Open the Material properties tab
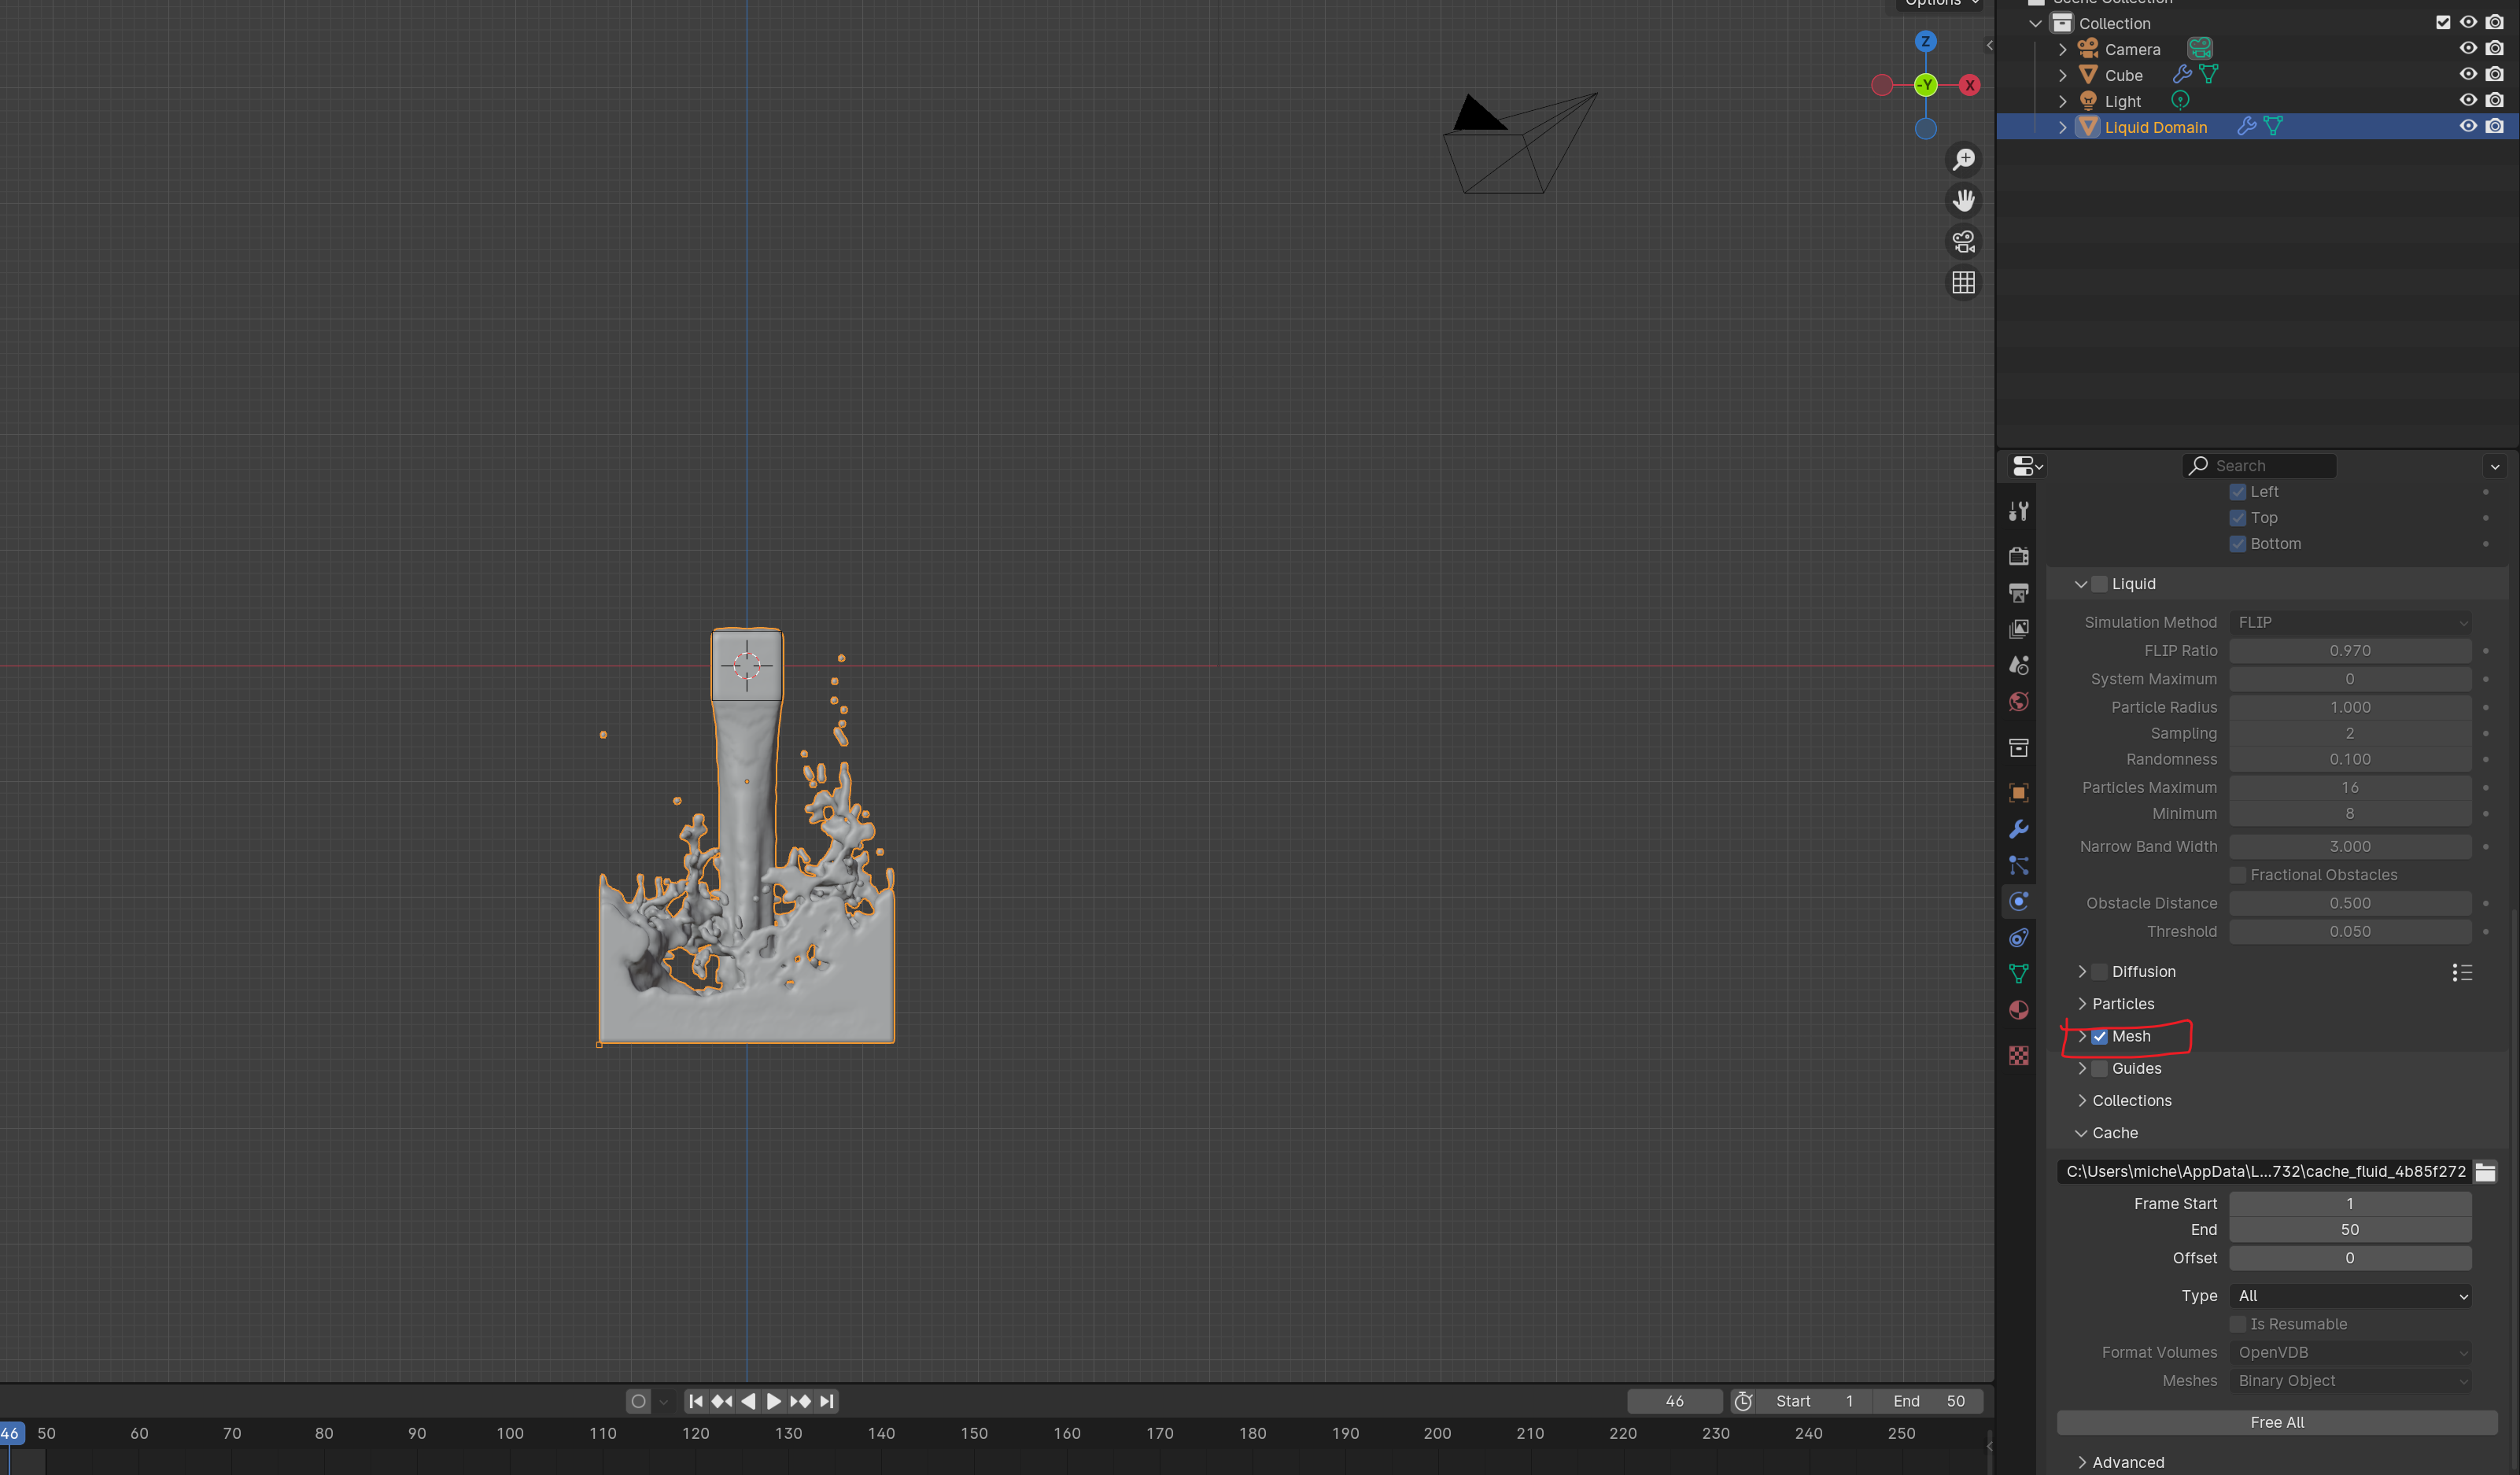Screen dimensions: 2520x1475 click(x=2018, y=1010)
